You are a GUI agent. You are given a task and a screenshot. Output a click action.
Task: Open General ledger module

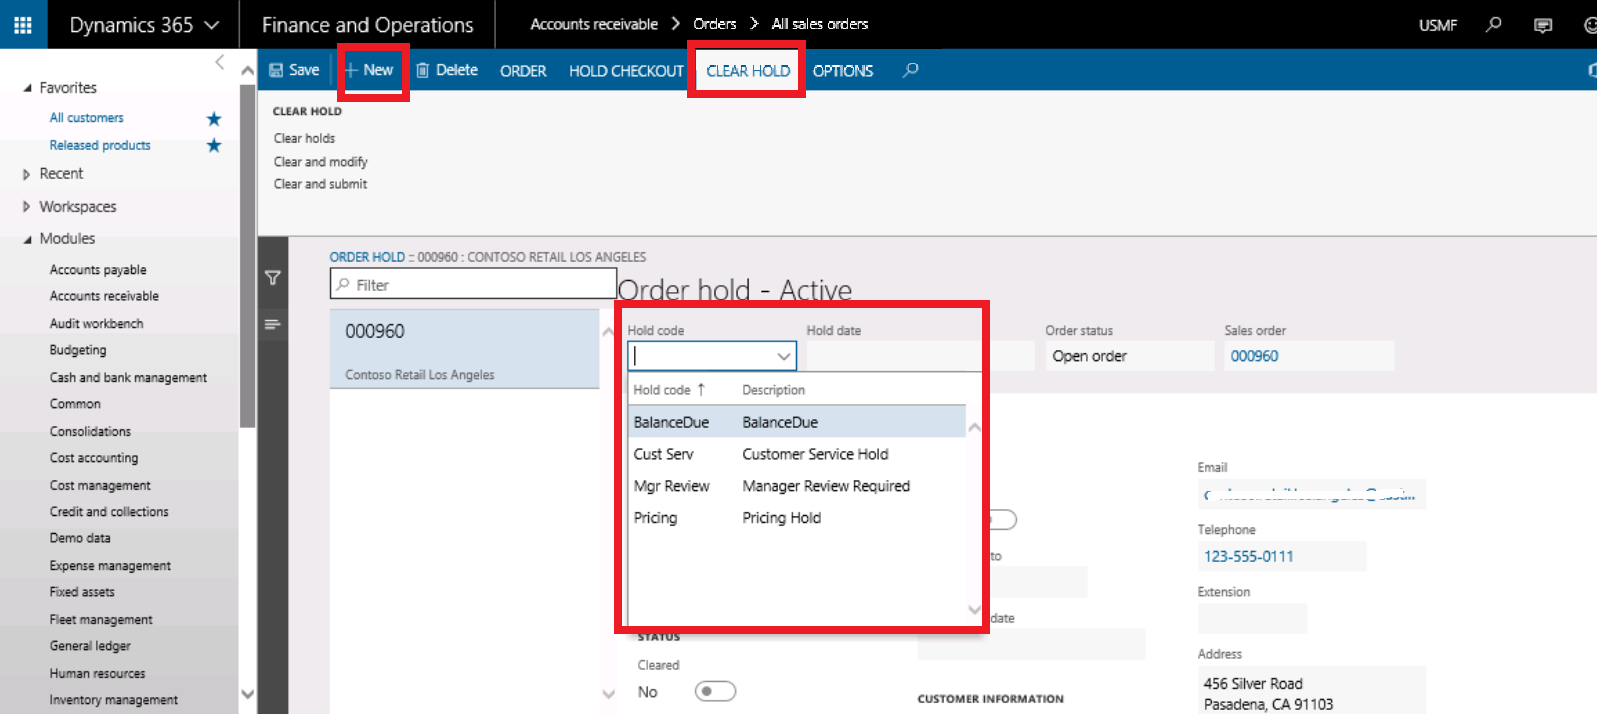click(90, 646)
